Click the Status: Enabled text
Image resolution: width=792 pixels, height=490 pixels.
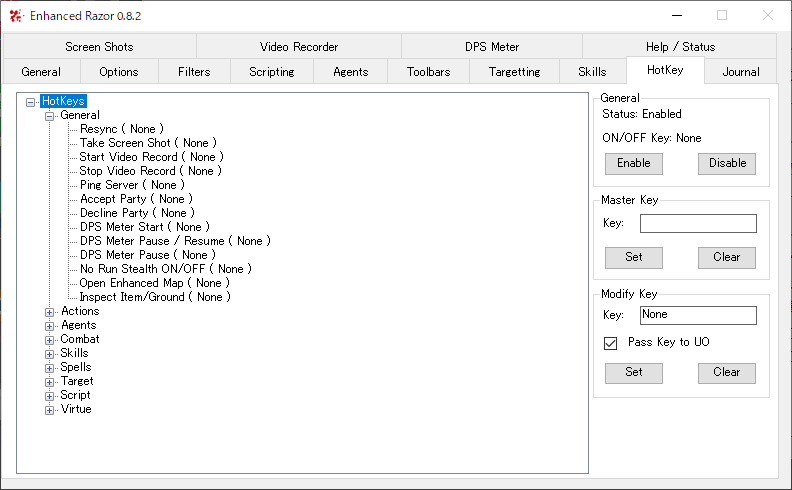[x=641, y=114]
